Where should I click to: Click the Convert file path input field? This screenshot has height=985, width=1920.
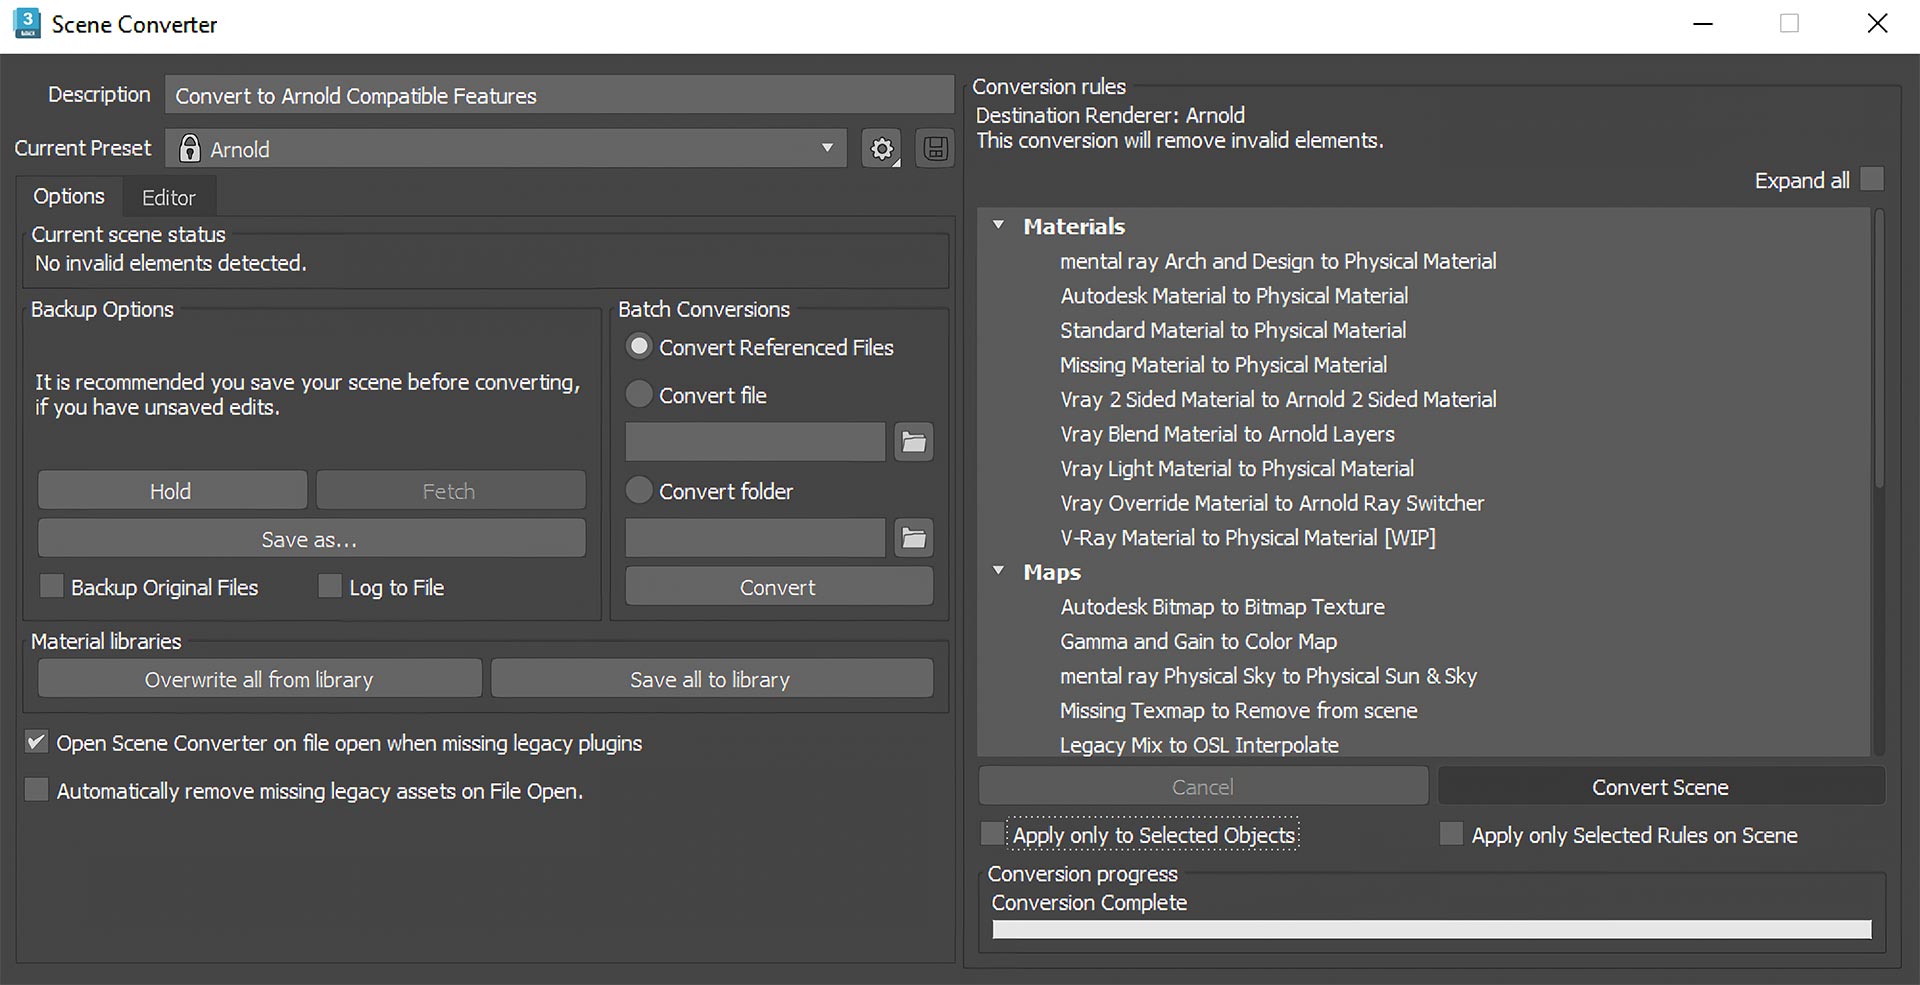[755, 442]
